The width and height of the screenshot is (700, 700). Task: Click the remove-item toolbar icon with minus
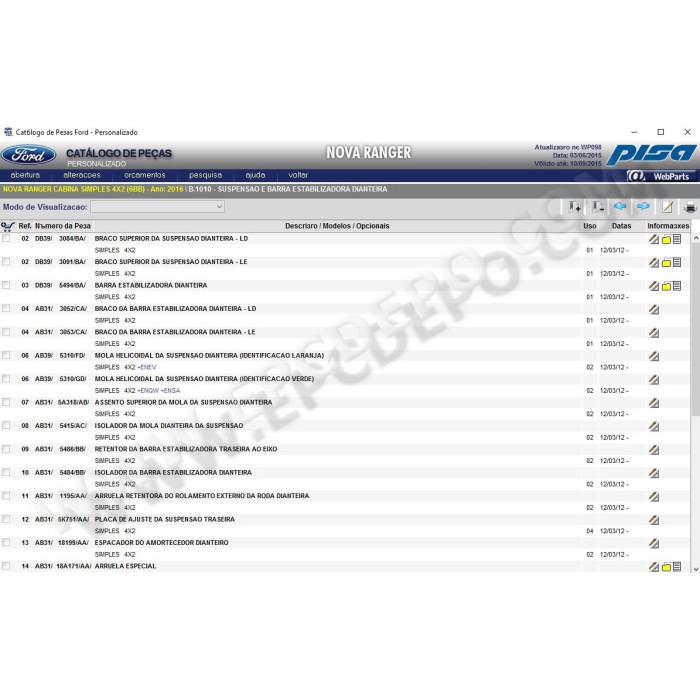(597, 207)
